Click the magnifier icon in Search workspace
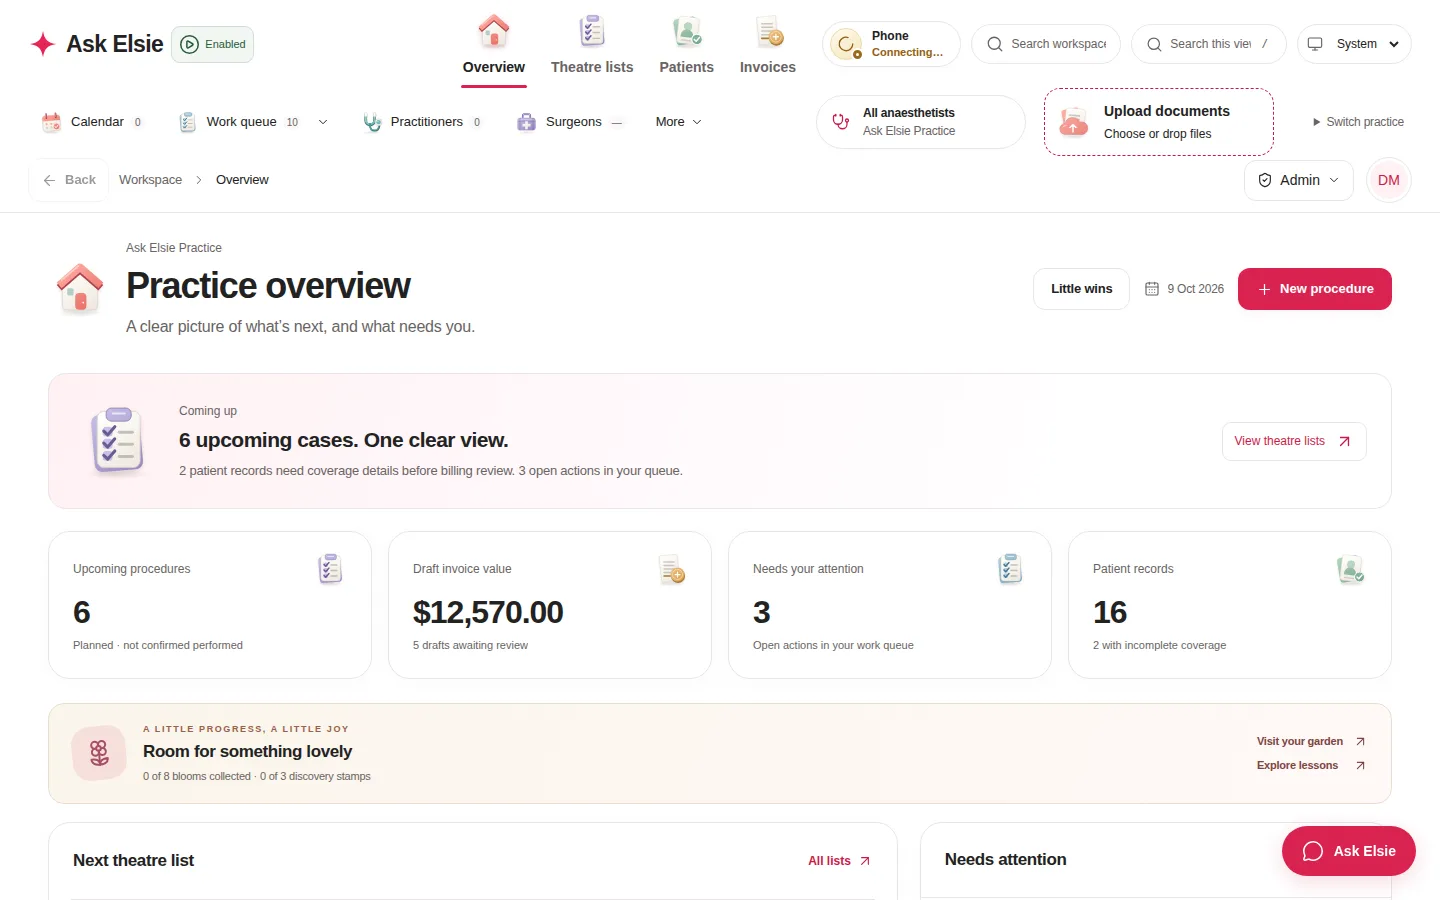Viewport: 1440px width, 900px height. 995,44
